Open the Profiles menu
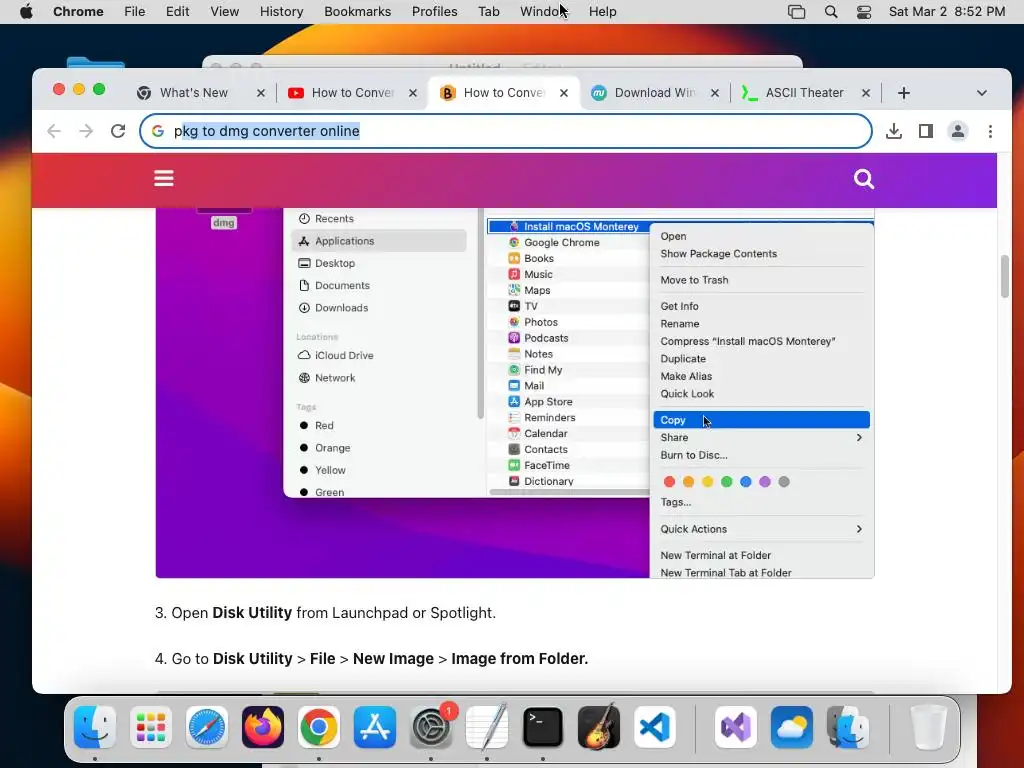1024x768 pixels. 434,12
